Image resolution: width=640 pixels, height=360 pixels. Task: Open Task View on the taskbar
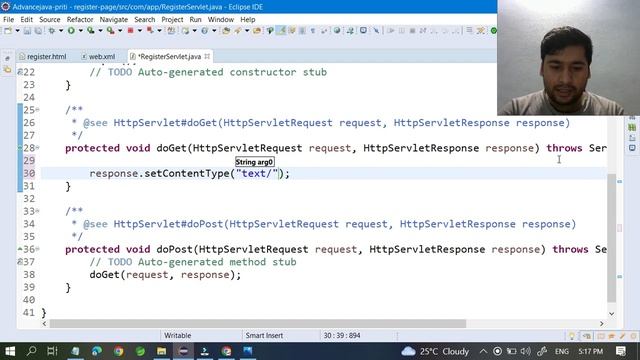pyautogui.click(x=52, y=351)
